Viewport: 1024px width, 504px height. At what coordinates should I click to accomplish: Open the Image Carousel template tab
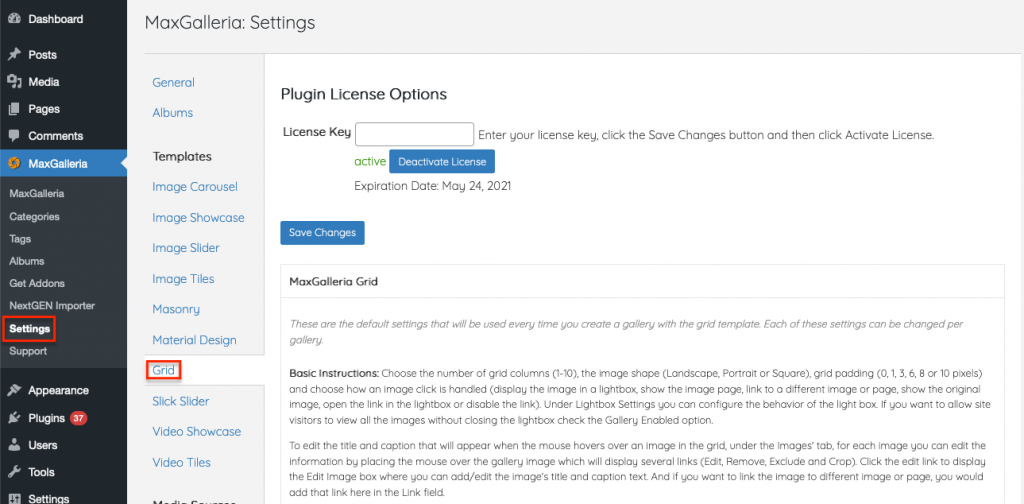[x=195, y=187]
